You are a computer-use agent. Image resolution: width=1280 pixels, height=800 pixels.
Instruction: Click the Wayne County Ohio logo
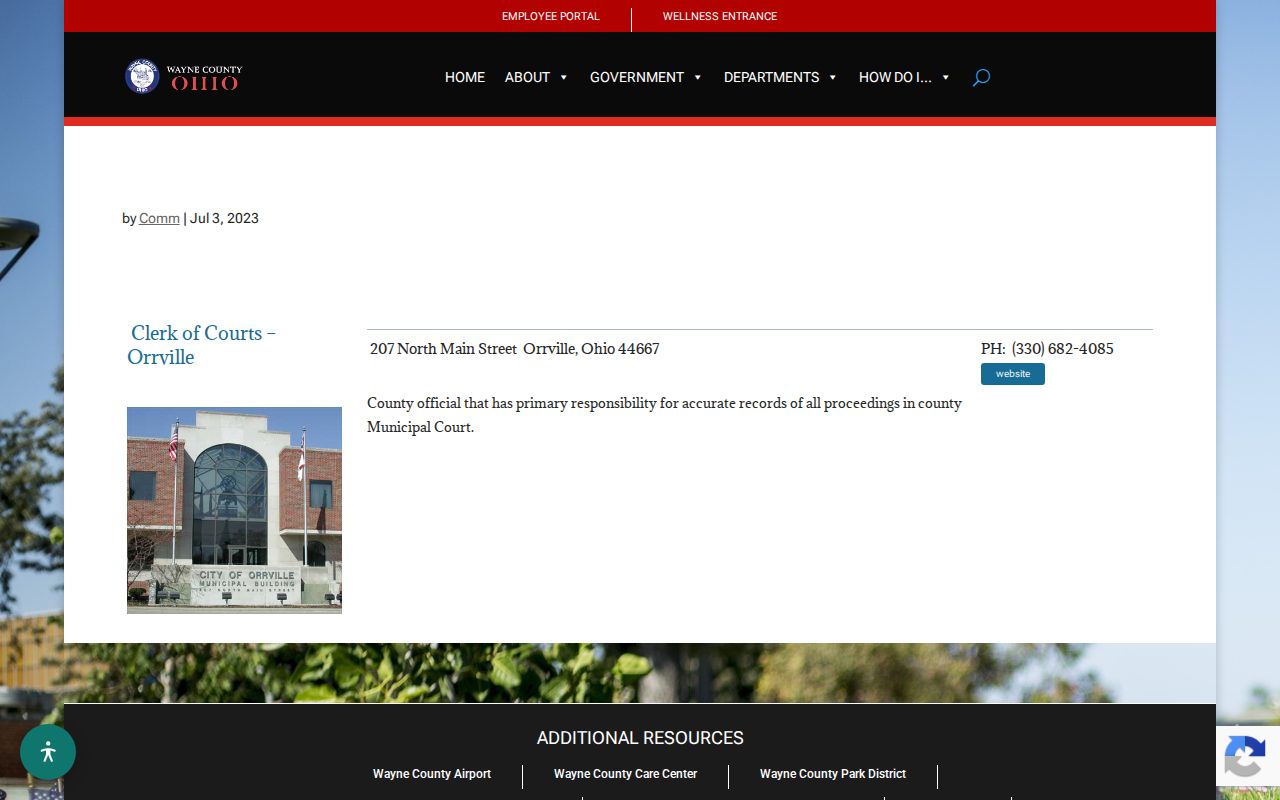(x=184, y=77)
